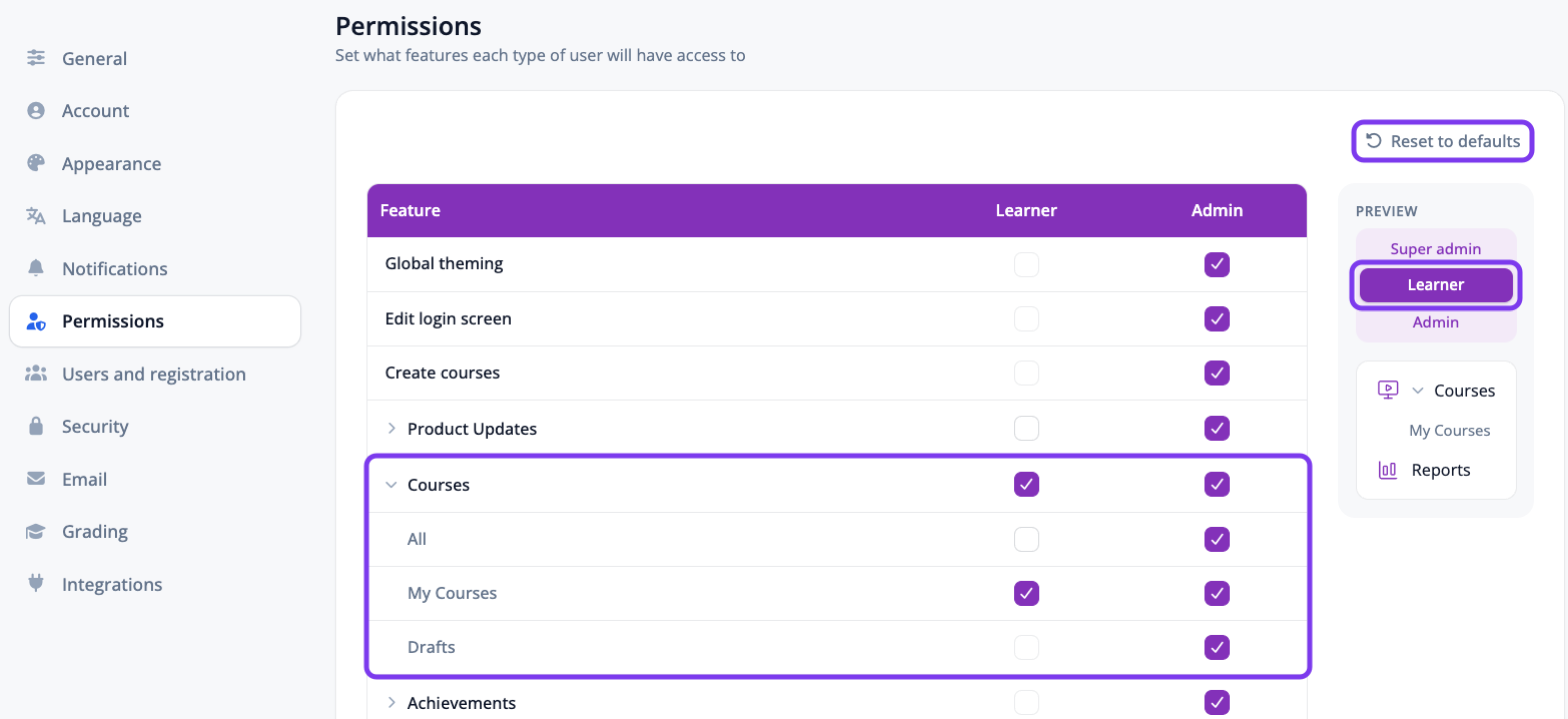Screen dimensions: 1568x719
Task: Collapse the Courses row chevron
Action: (391, 485)
